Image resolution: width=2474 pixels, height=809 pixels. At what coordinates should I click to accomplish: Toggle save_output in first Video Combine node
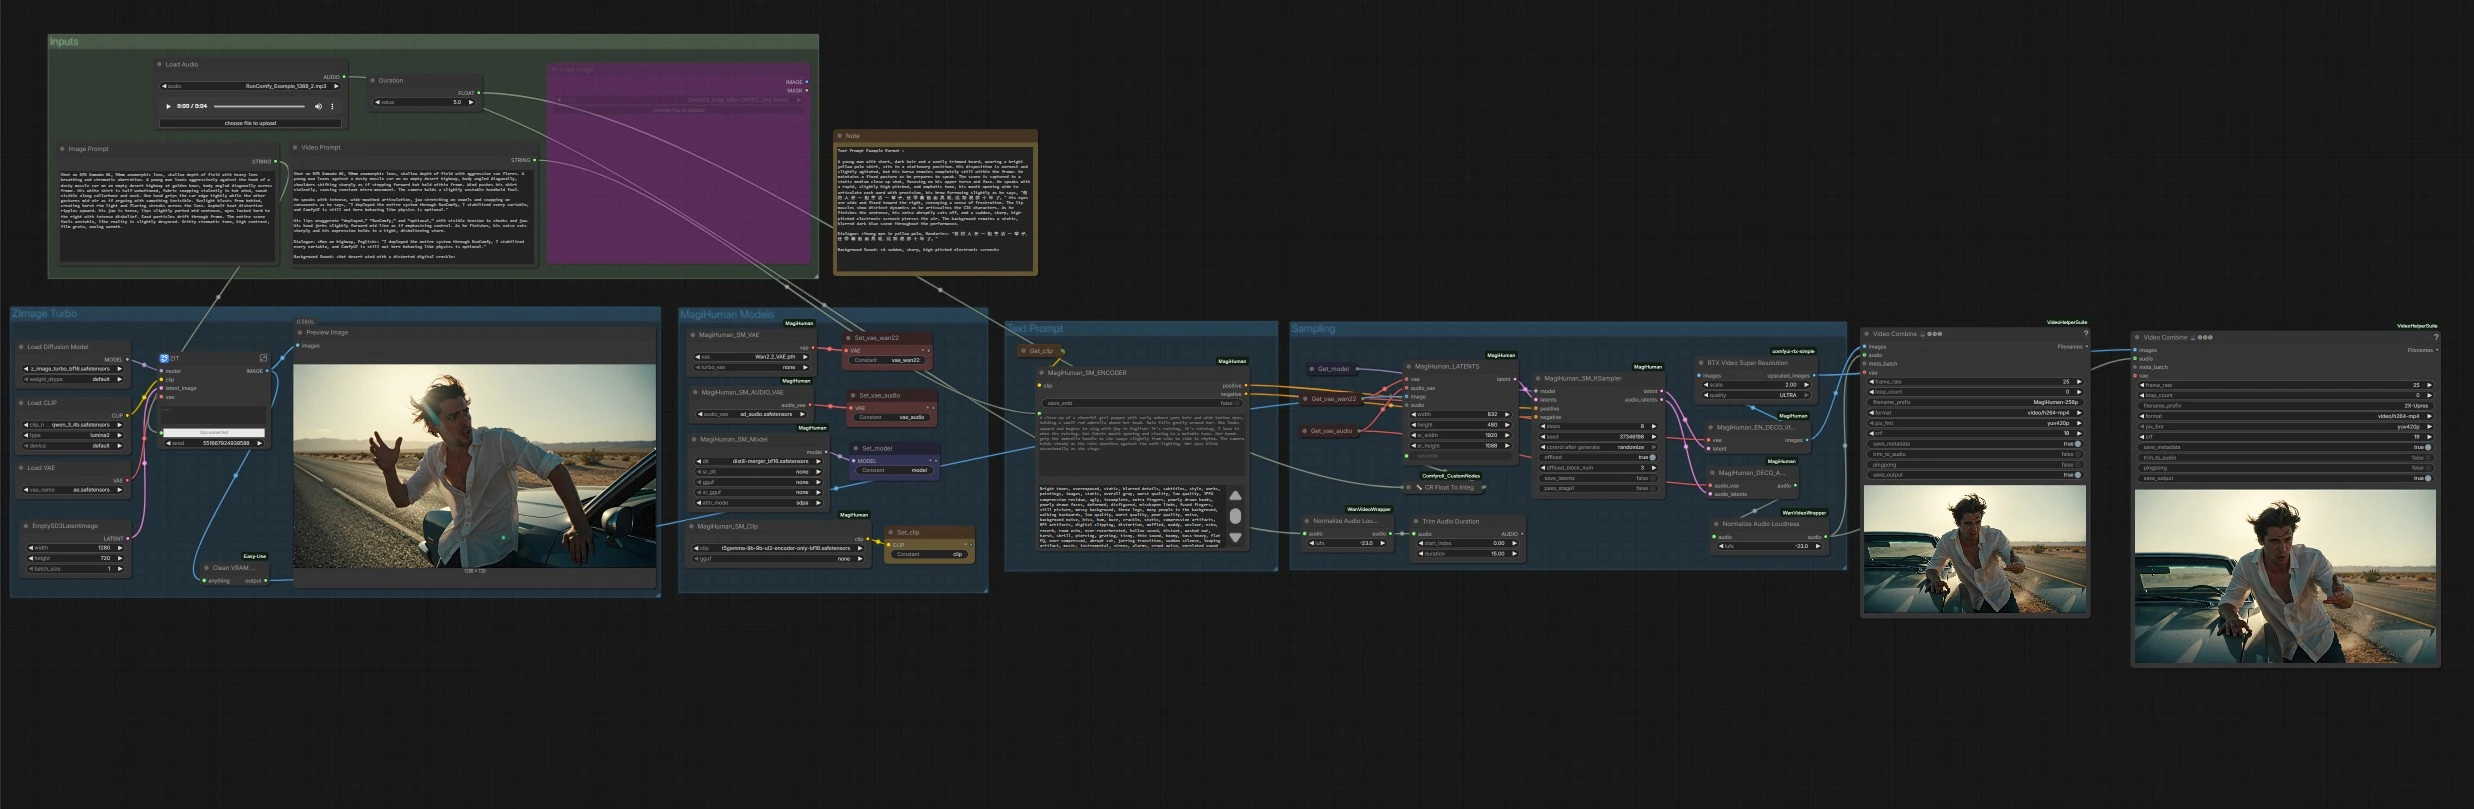click(x=1975, y=475)
